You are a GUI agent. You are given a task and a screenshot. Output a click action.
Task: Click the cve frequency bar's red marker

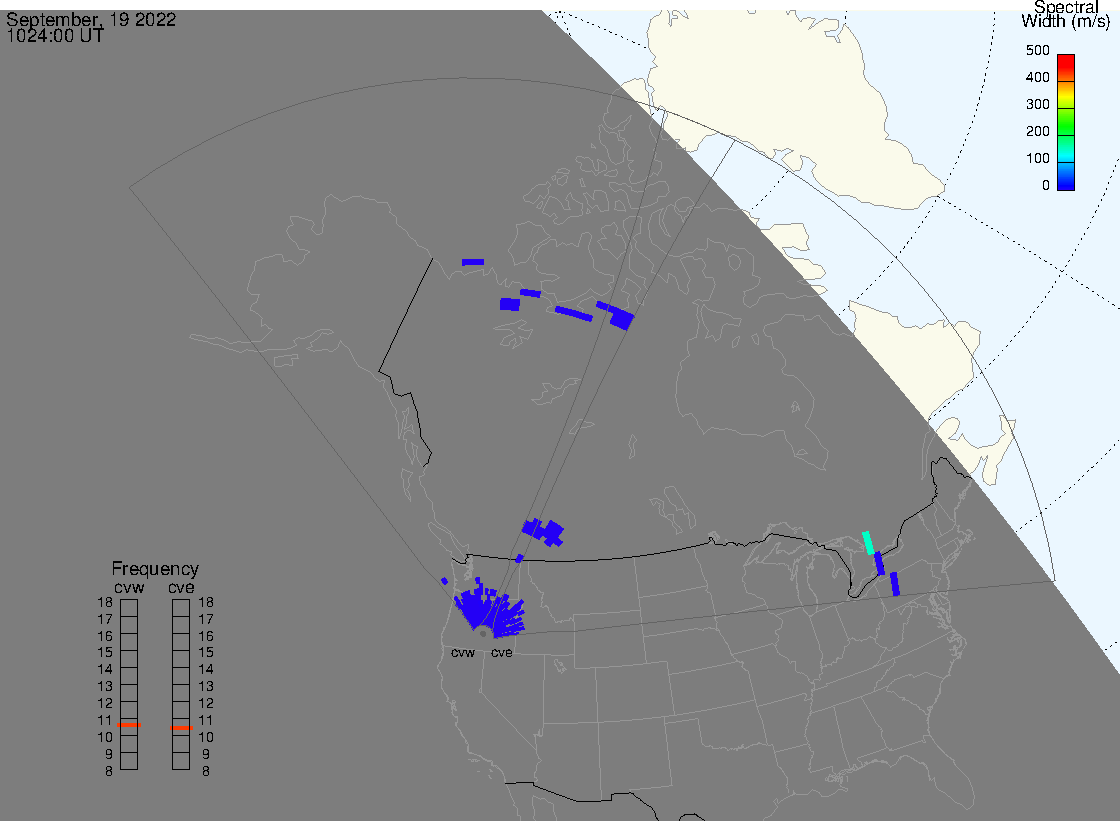[x=181, y=728]
